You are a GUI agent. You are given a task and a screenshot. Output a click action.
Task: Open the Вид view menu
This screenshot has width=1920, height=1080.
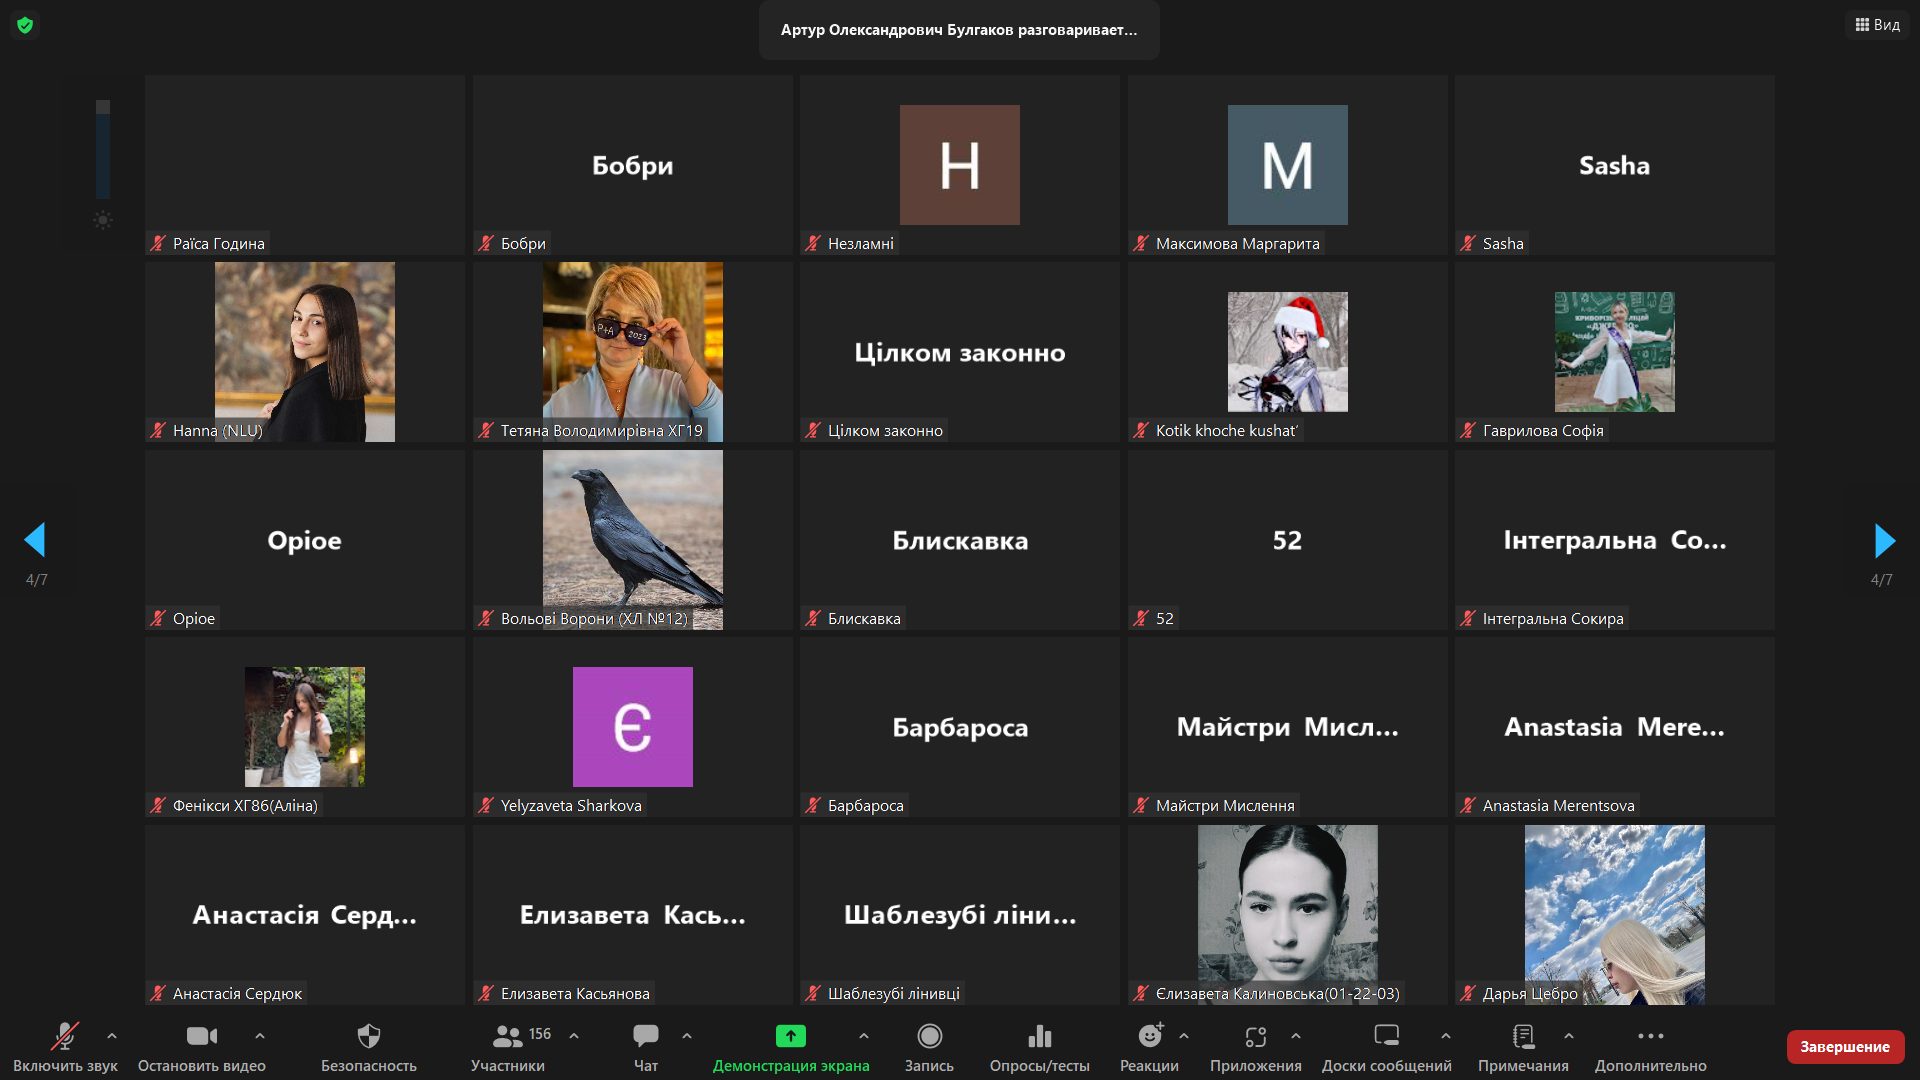coord(1877,25)
